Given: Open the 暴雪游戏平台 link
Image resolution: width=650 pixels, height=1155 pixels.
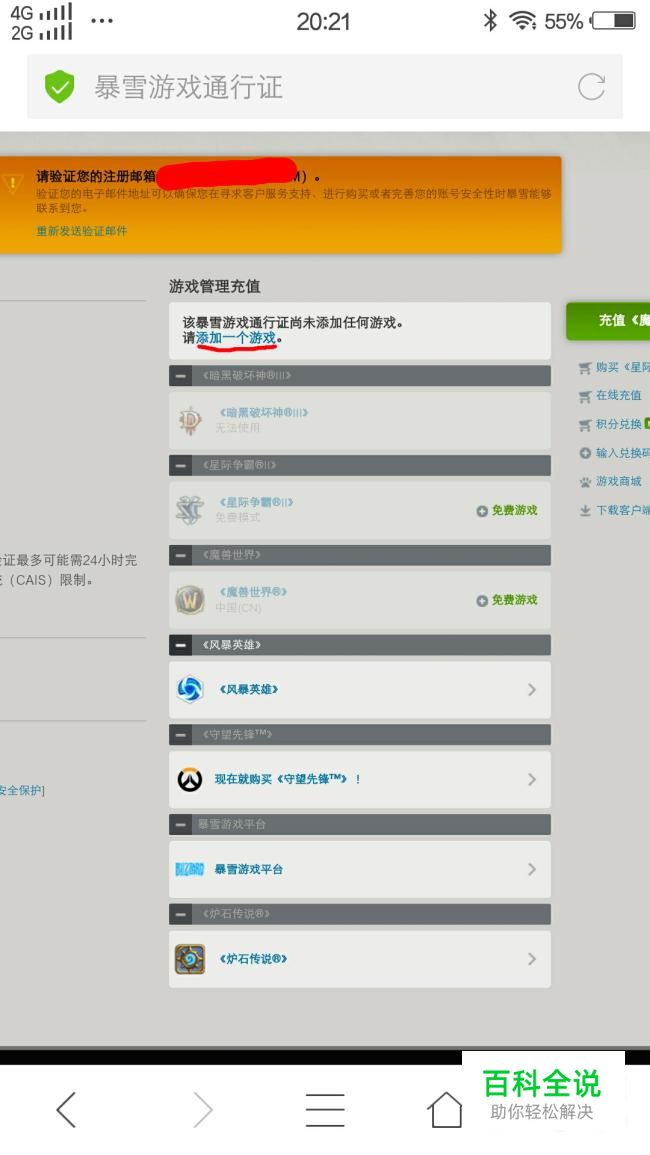Looking at the screenshot, I should (x=248, y=869).
